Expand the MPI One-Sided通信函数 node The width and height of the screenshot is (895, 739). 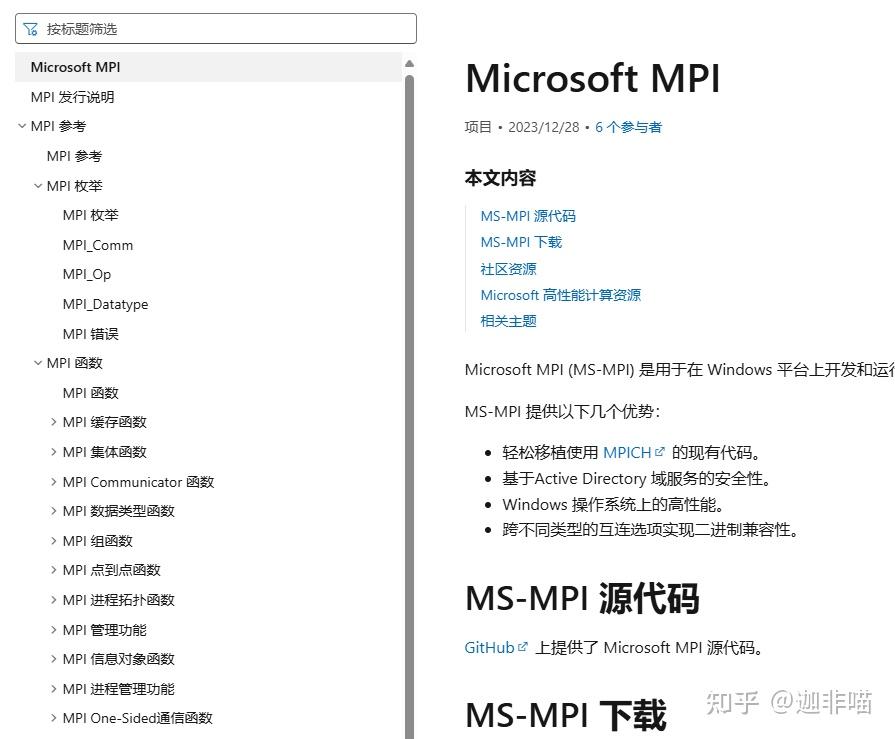53,718
